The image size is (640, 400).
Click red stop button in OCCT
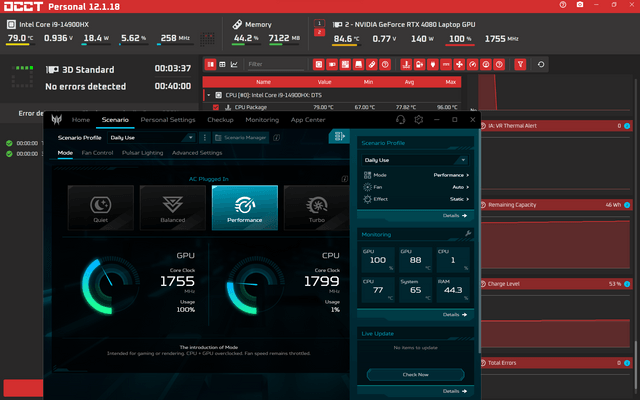point(23,388)
